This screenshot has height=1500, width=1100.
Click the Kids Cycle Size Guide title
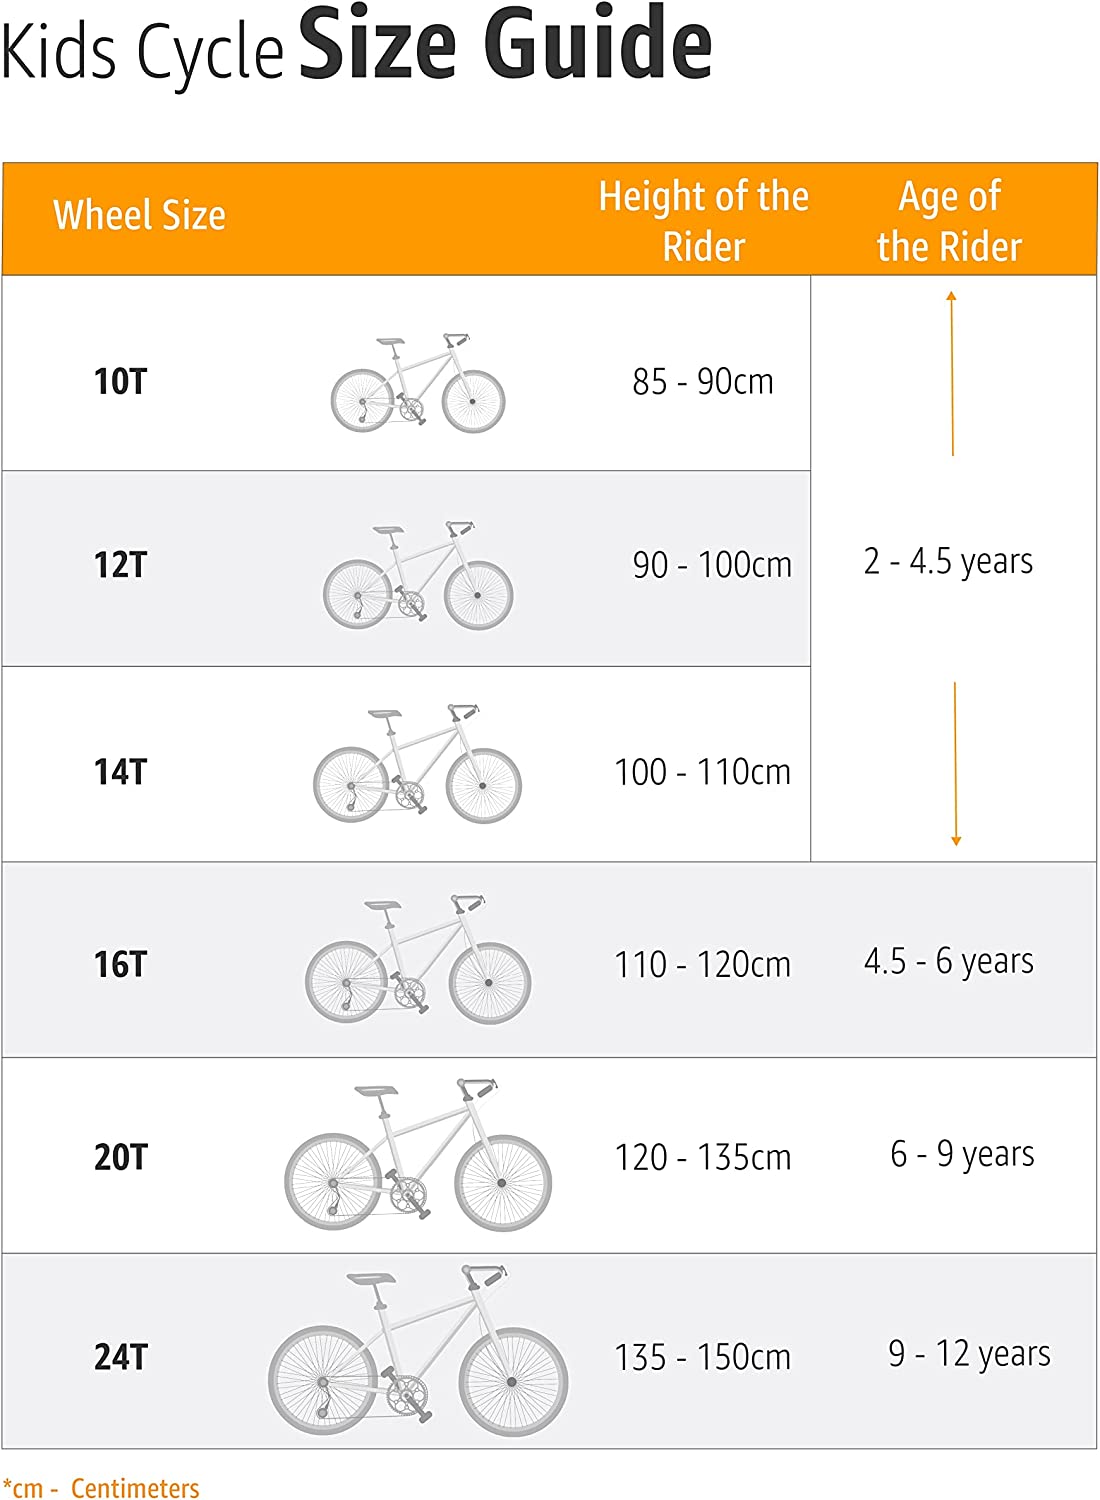pos(356,45)
